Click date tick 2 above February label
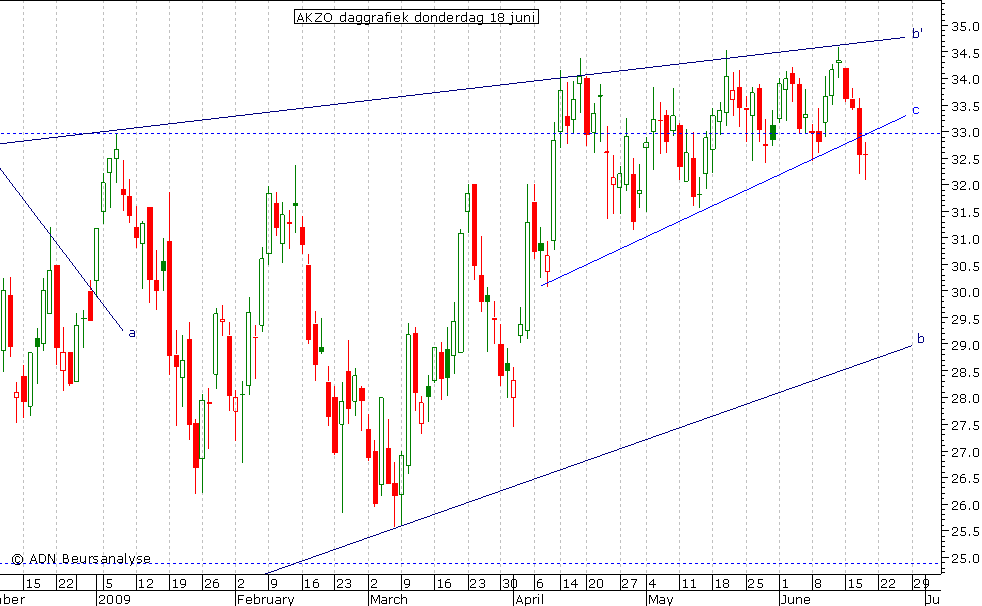982x606 pixels. click(x=241, y=583)
